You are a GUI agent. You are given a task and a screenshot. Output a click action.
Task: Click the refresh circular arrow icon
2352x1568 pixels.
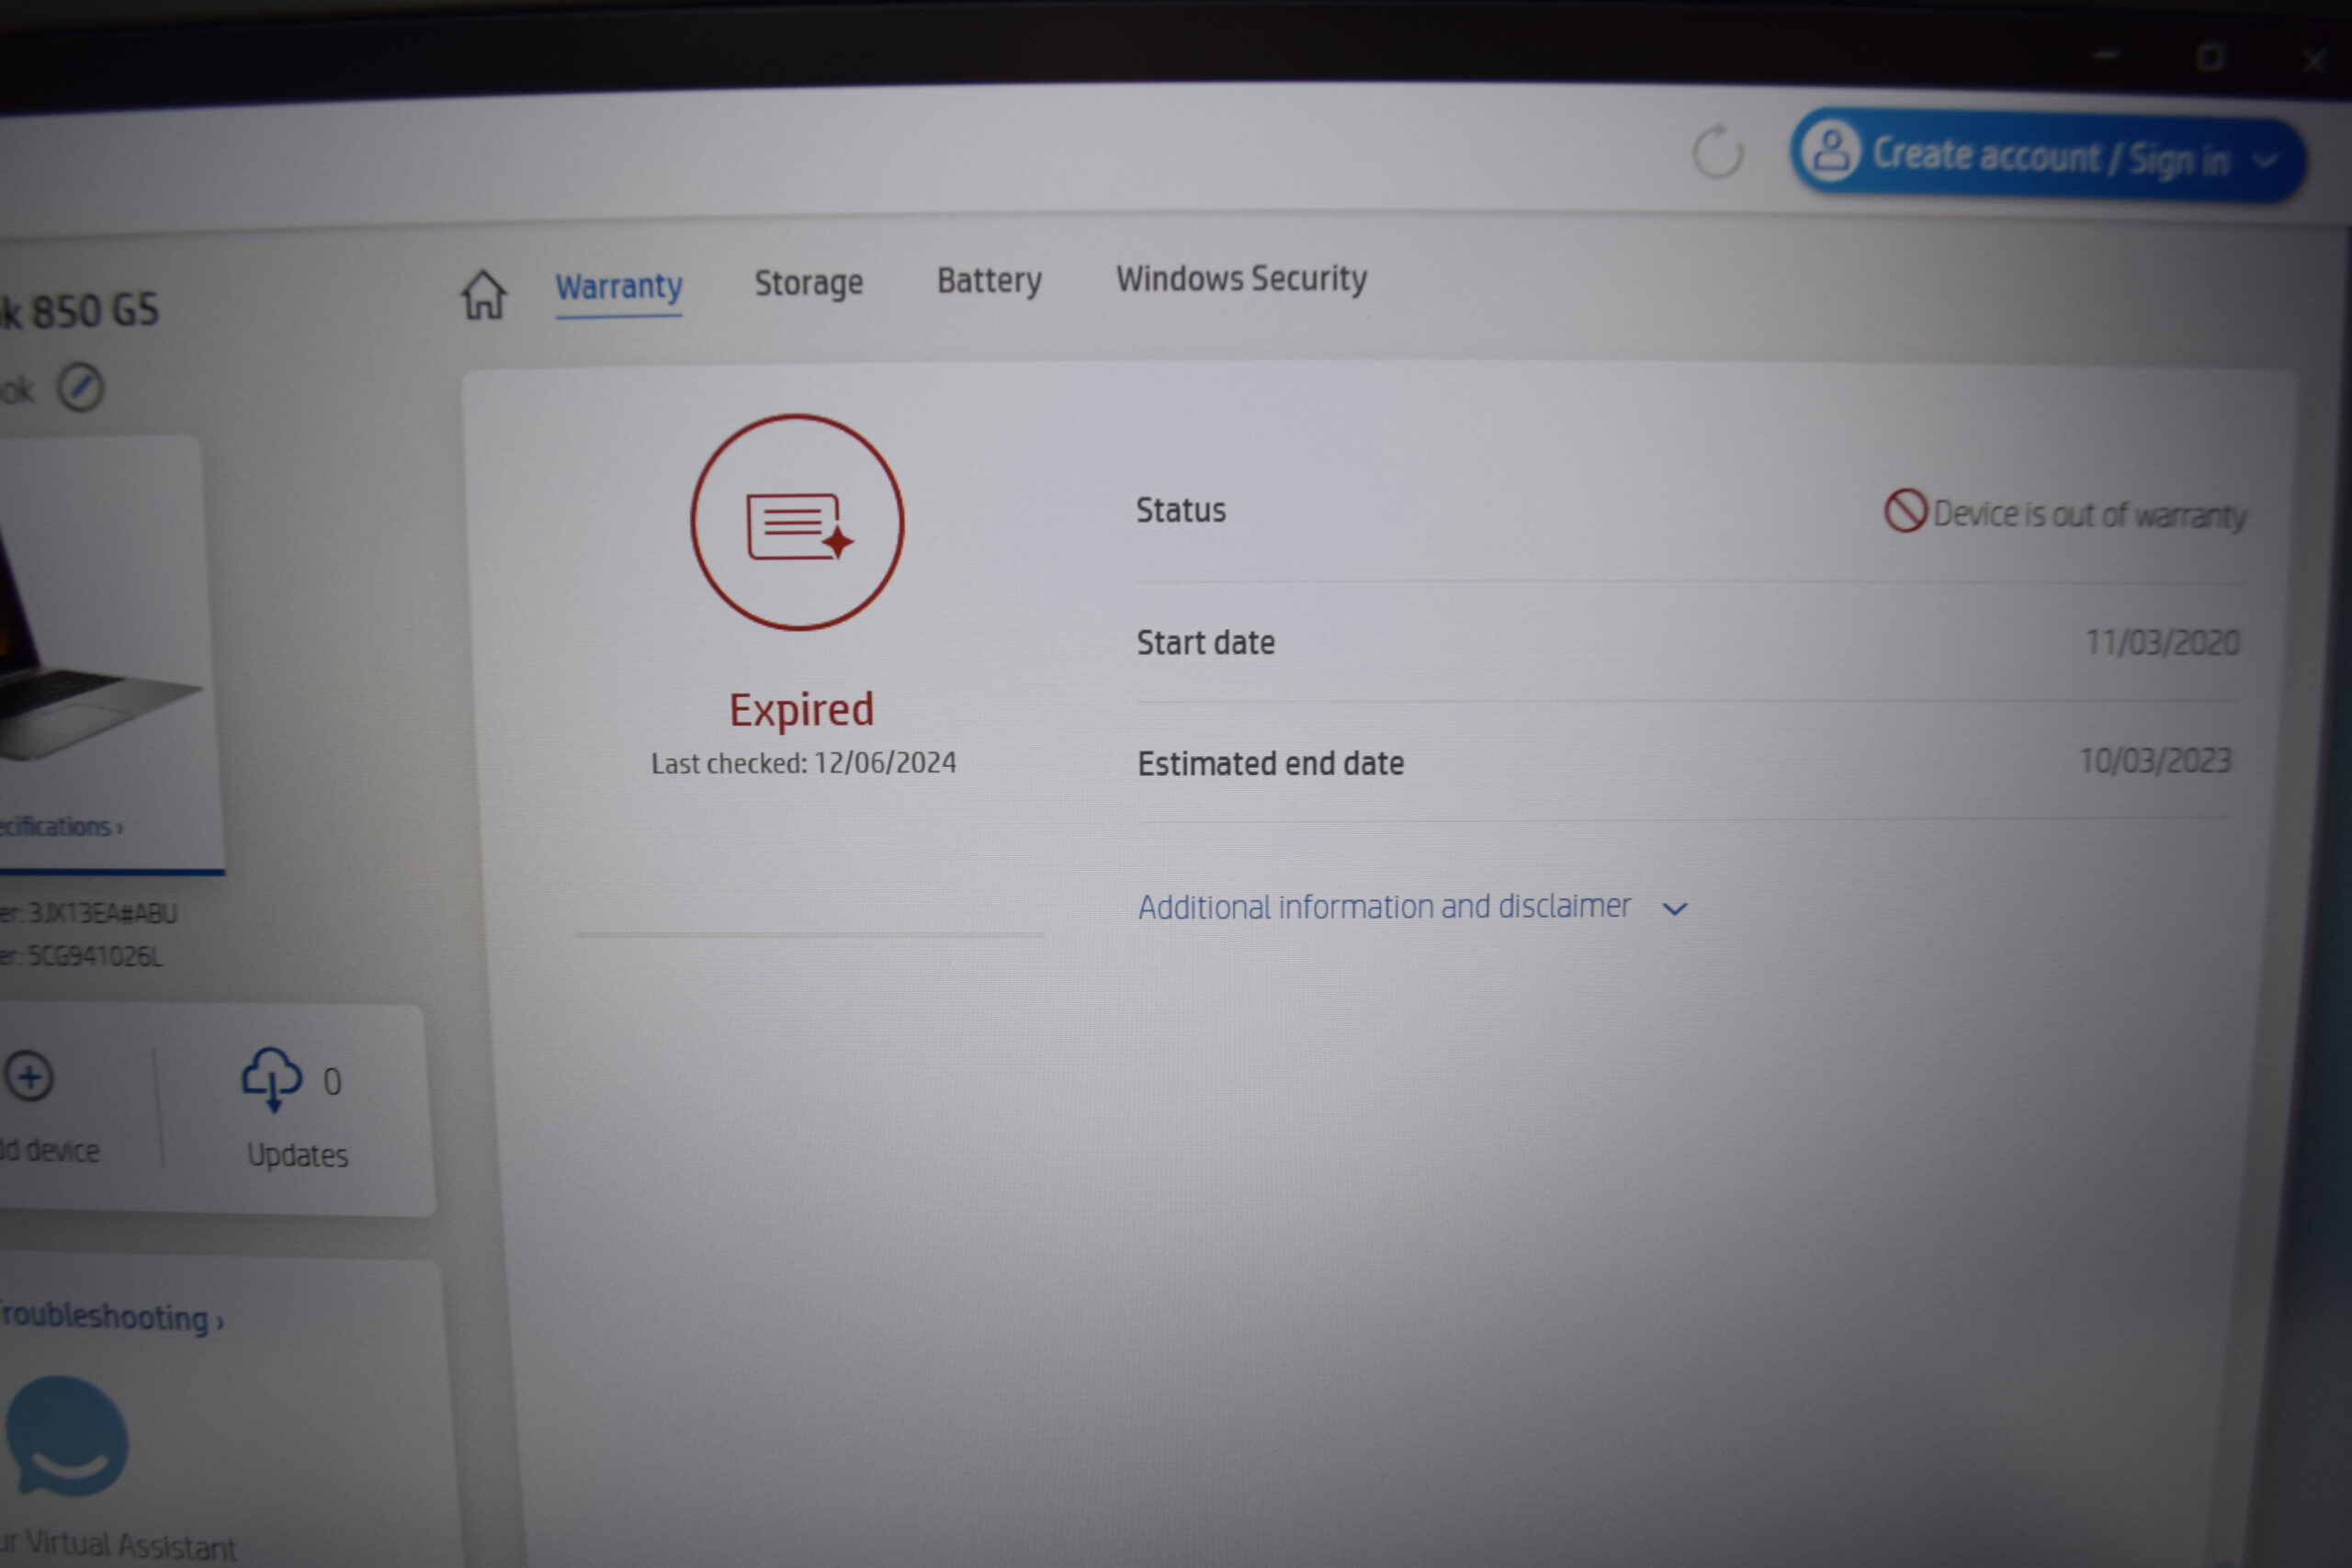point(1717,151)
